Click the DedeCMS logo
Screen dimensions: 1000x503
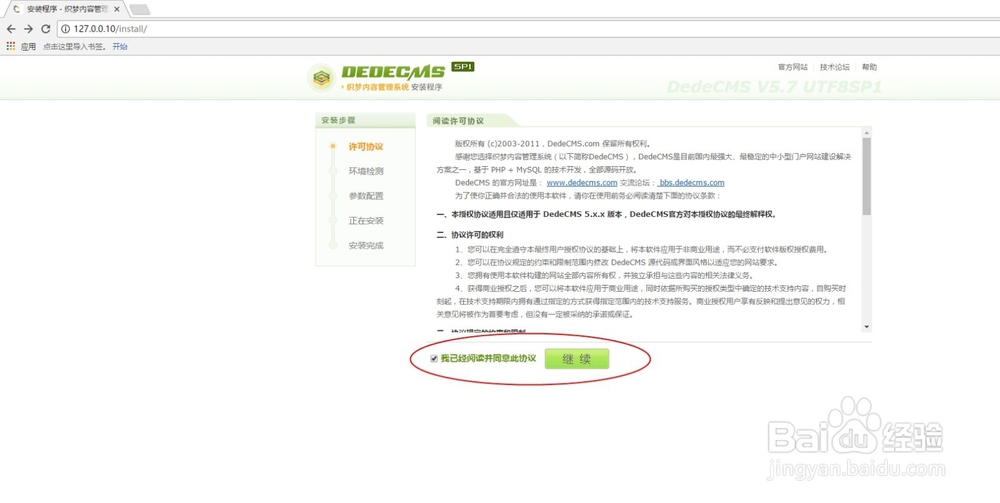tap(390, 78)
